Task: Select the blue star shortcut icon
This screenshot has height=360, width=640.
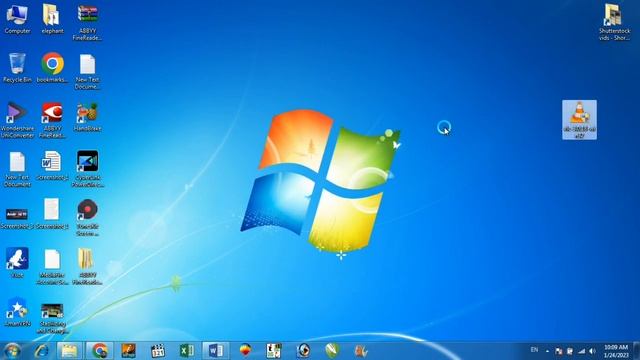Action: coord(17,312)
